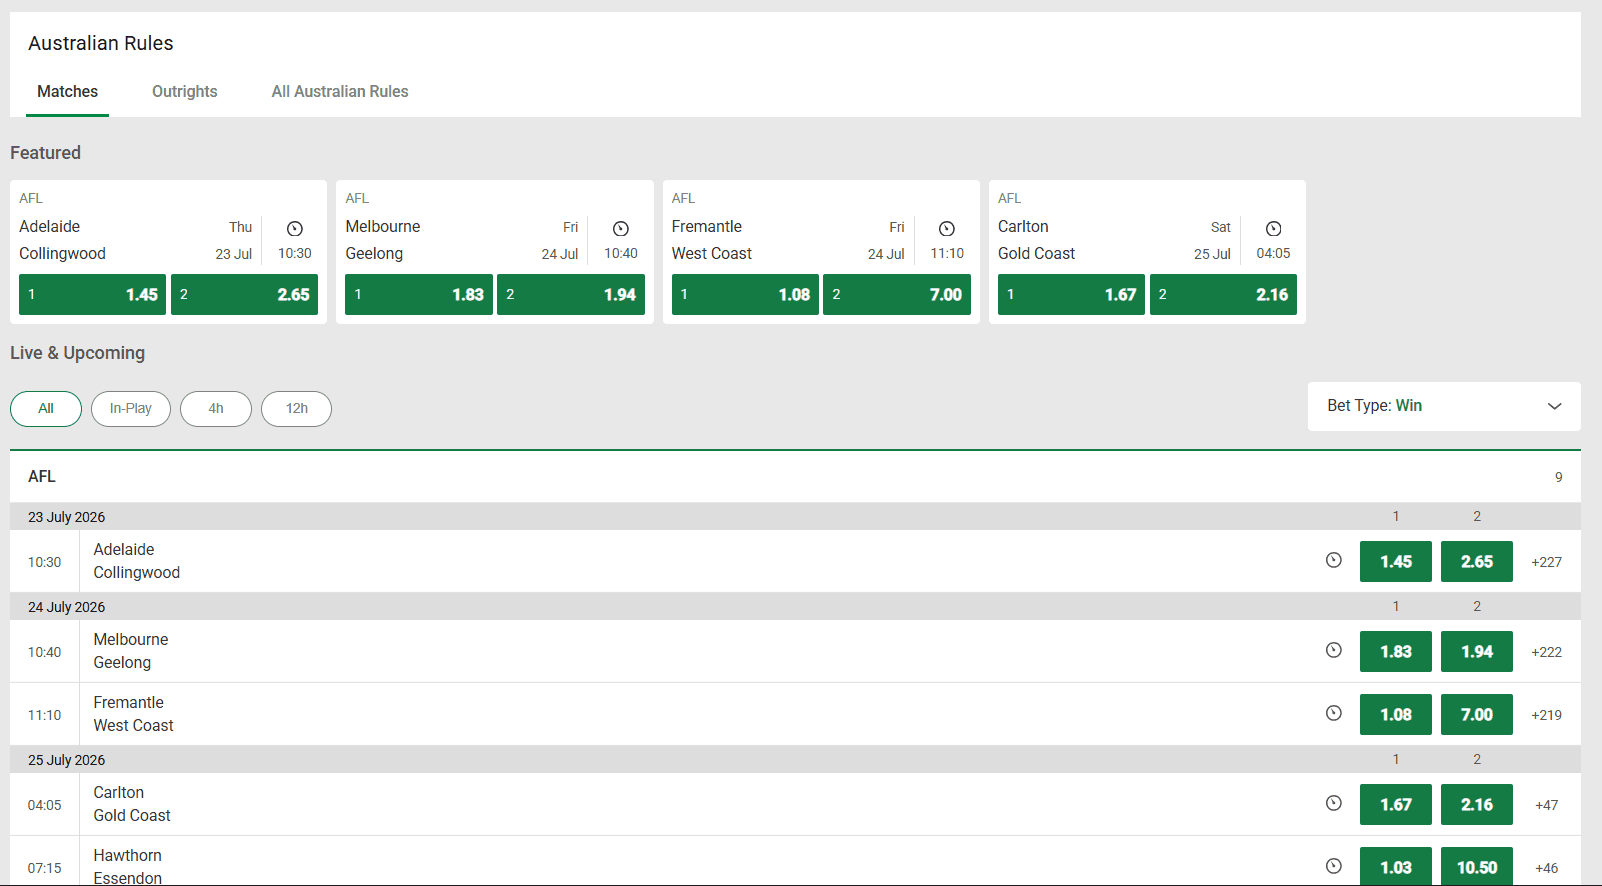1602x886 pixels.
Task: Click the AFL match count 9
Action: point(1558,477)
